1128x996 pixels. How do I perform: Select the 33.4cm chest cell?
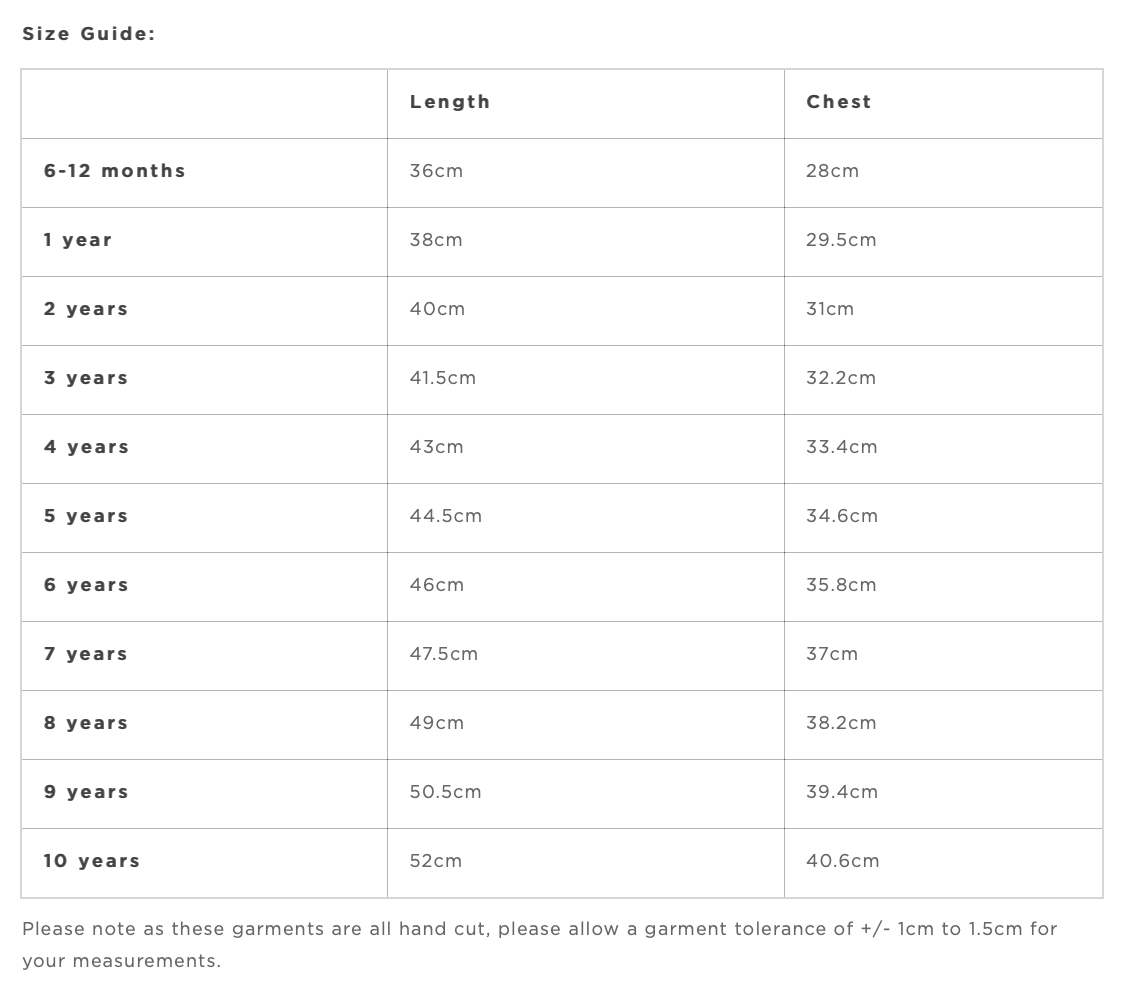coord(842,447)
